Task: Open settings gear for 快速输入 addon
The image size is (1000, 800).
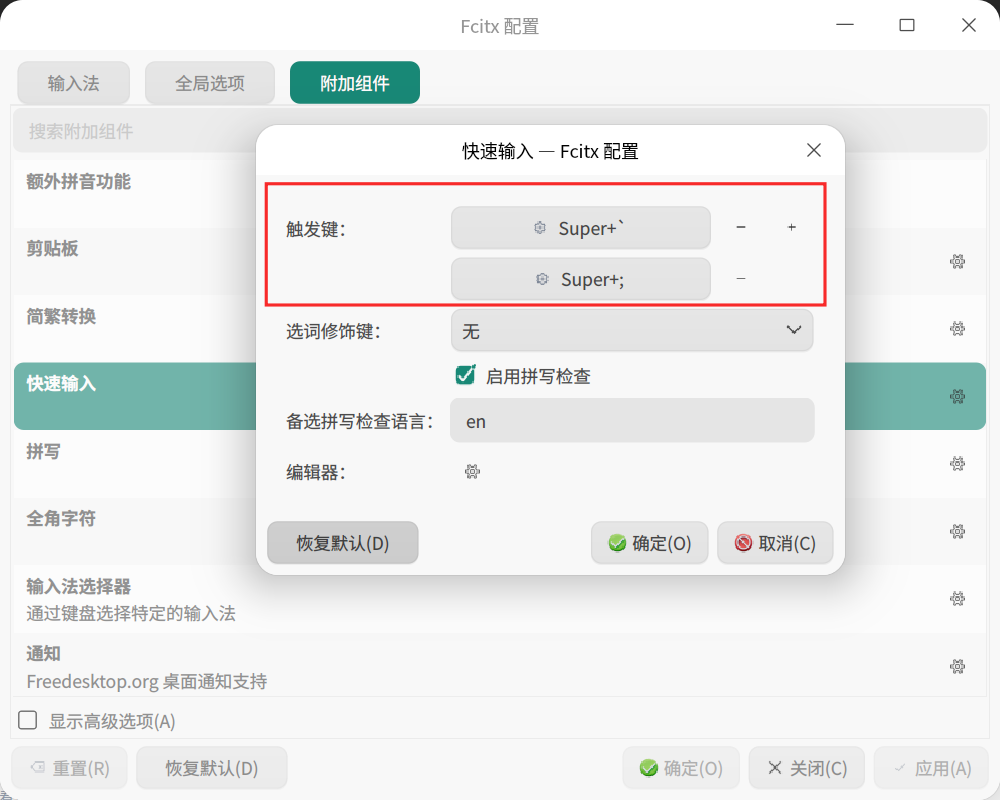Action: (x=957, y=396)
